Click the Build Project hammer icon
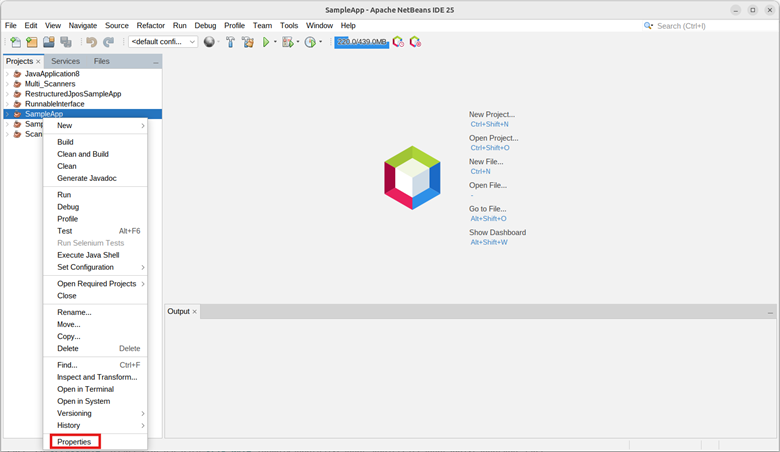 230,42
